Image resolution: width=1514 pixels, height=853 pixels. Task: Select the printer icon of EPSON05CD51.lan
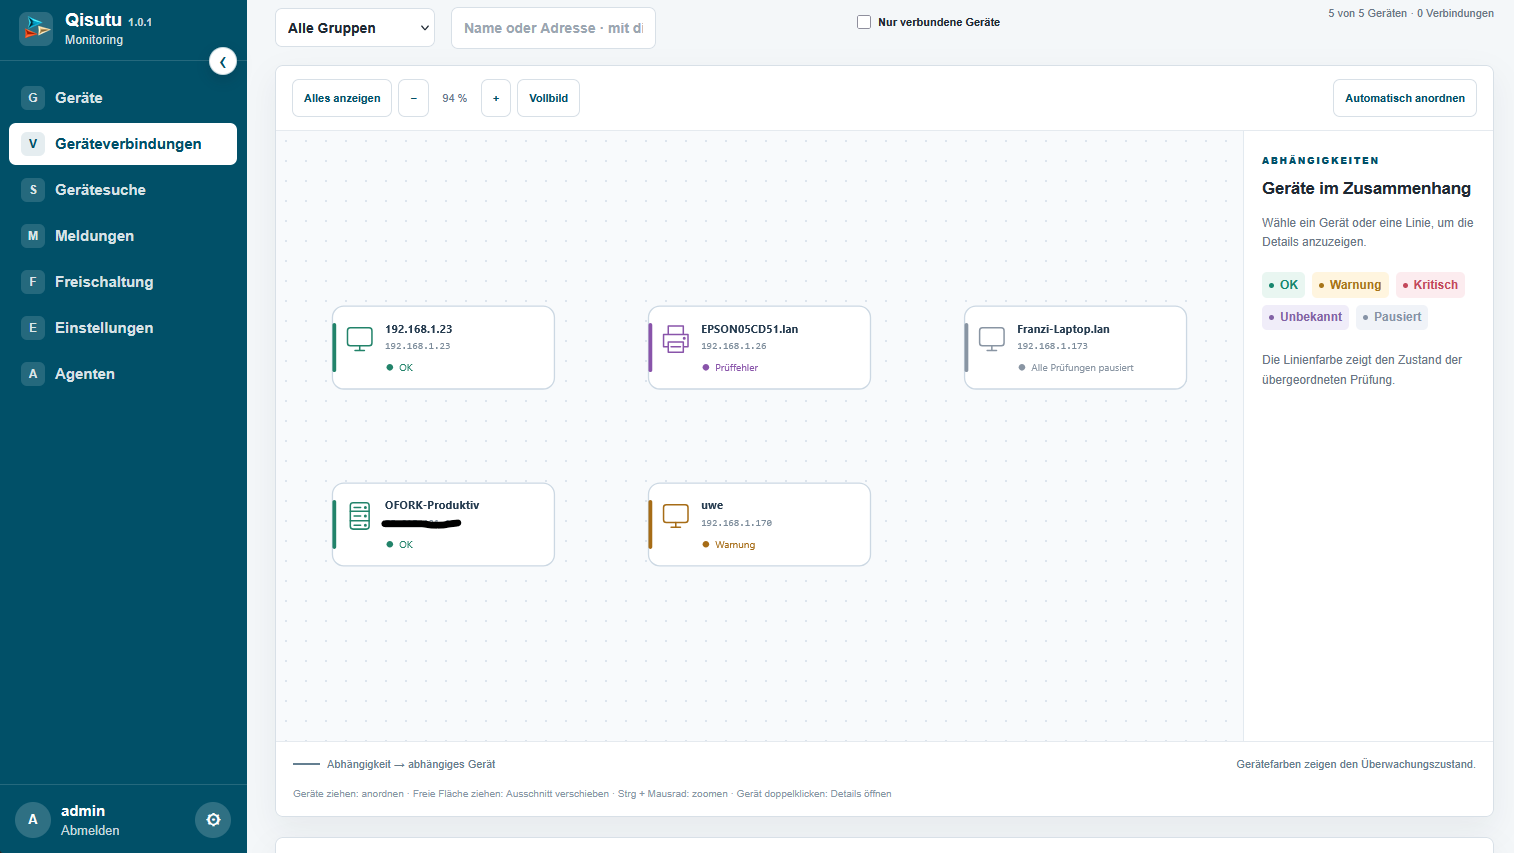click(676, 339)
